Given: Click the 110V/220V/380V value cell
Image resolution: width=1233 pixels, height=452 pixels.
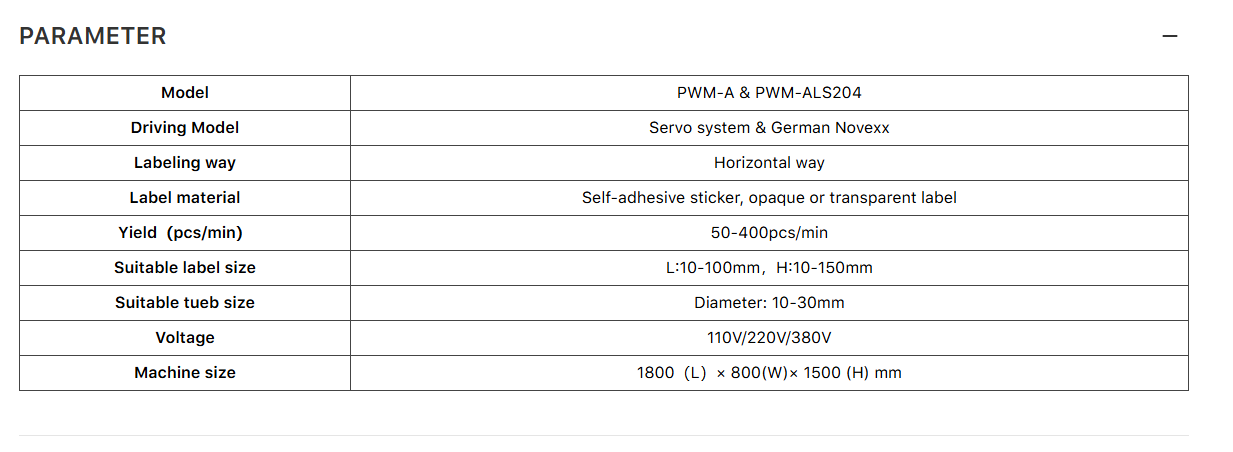Looking at the screenshot, I should point(769,338).
